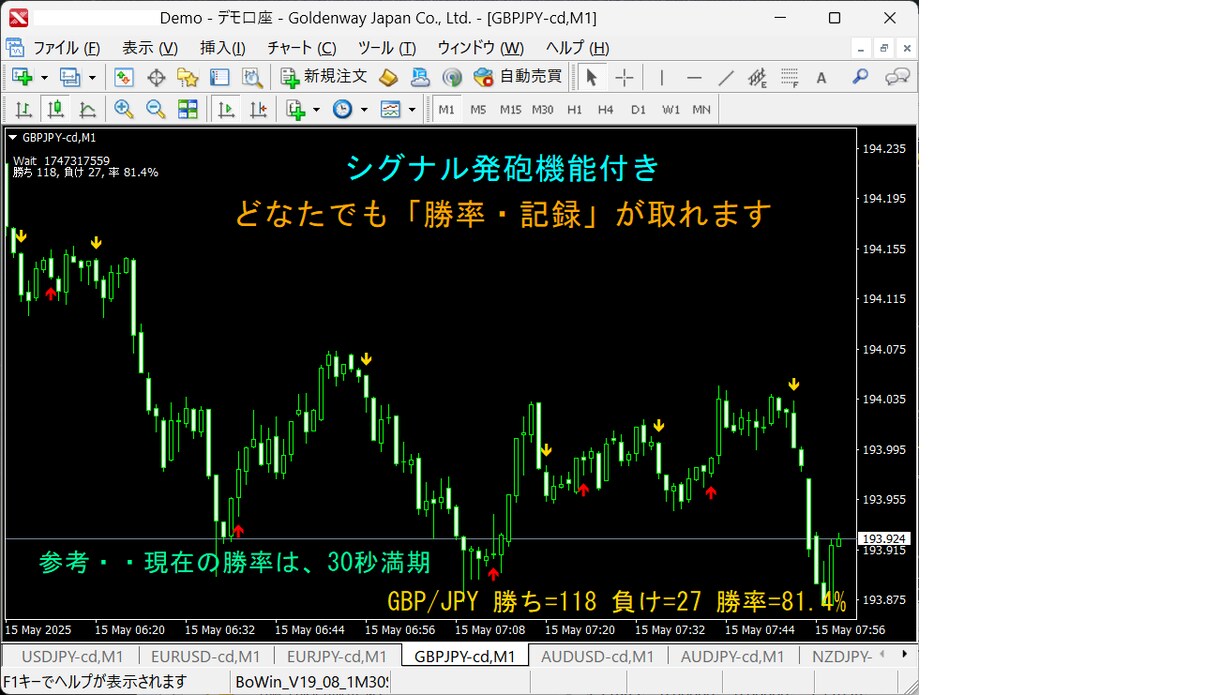Tile the chart windows
The width and height of the screenshot is (1220, 695).
(188, 109)
